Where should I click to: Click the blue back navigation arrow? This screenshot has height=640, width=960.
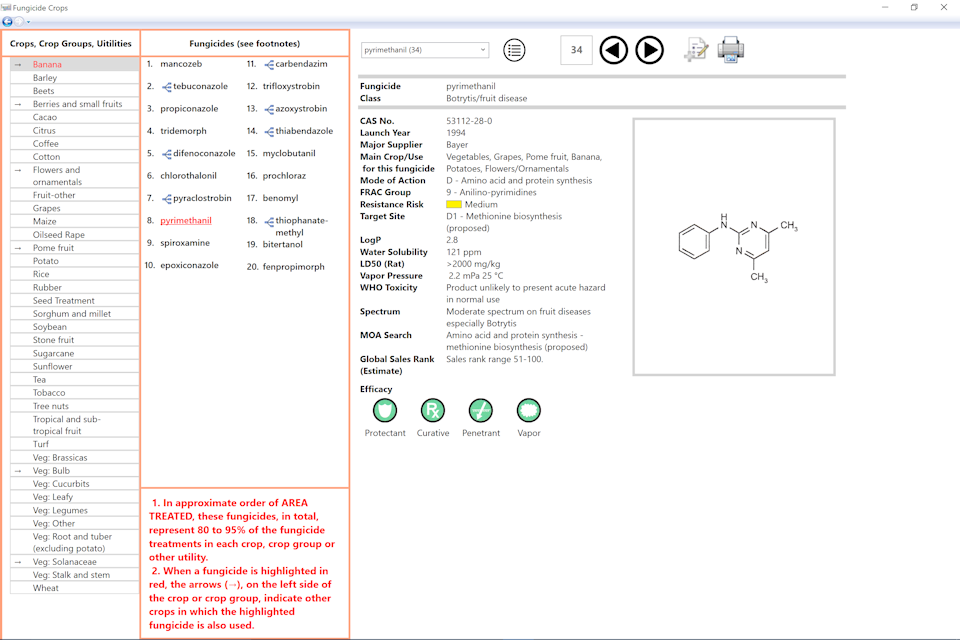coord(8,21)
